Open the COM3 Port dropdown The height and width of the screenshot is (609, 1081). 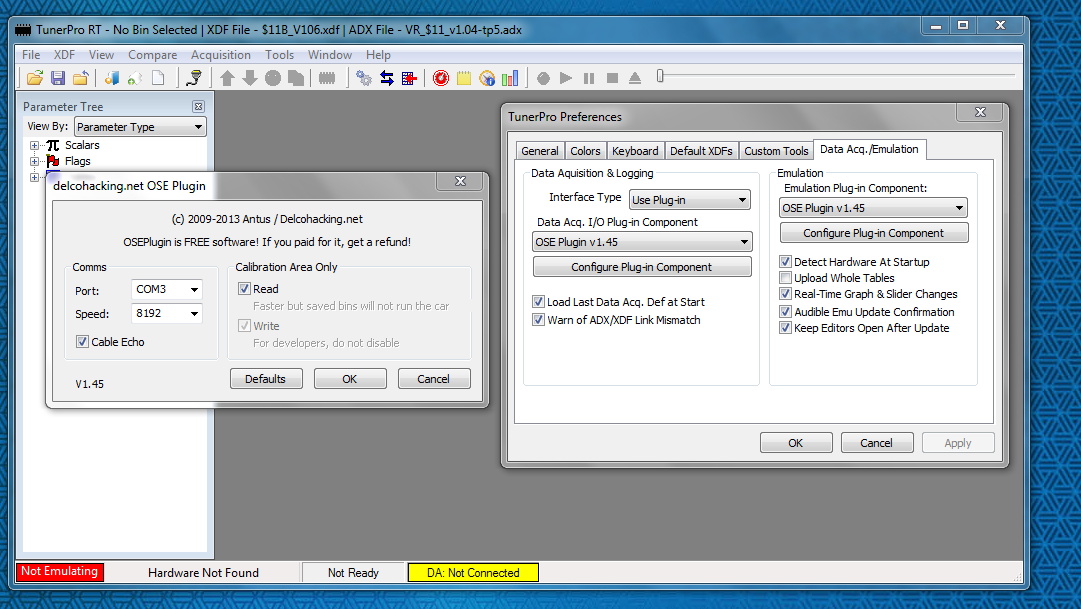(x=167, y=289)
